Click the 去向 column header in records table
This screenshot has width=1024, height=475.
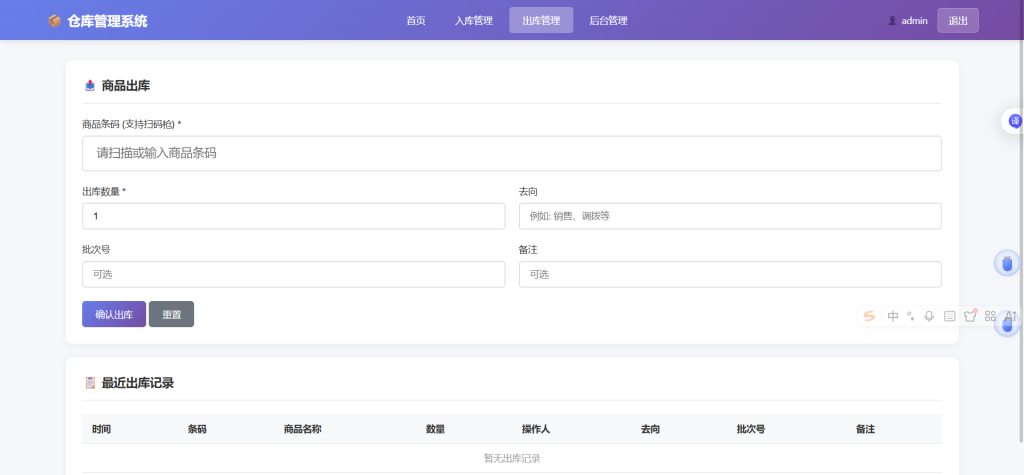click(x=650, y=429)
